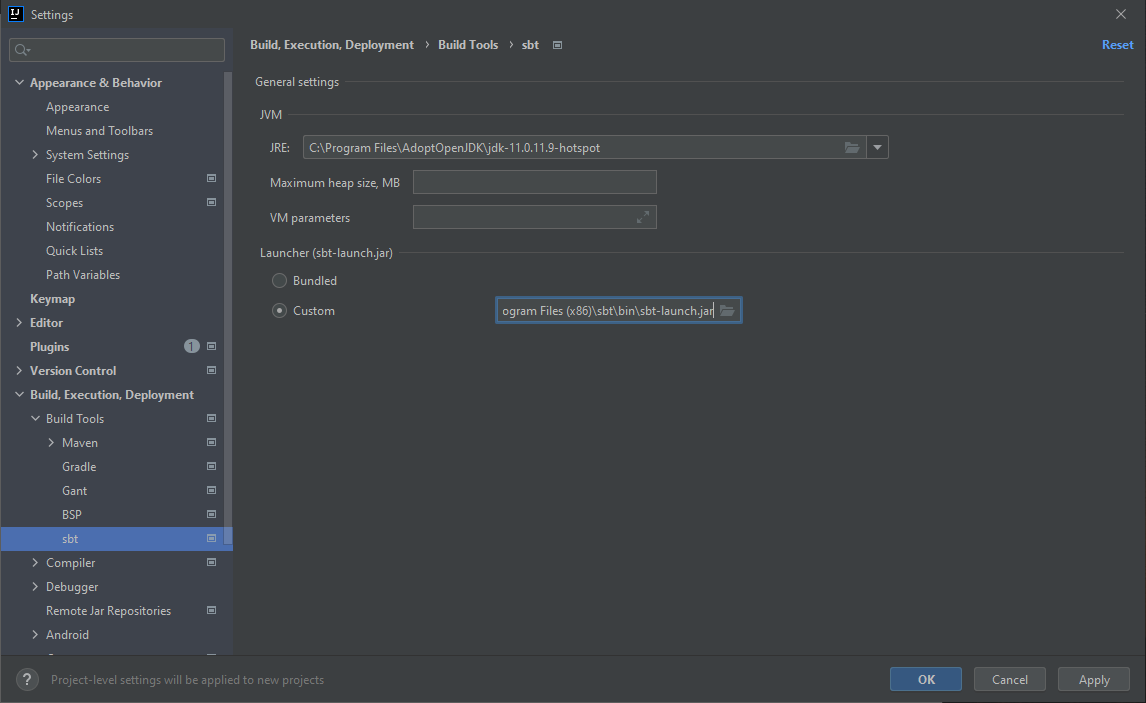Click the Maximum heap size field

click(534, 182)
